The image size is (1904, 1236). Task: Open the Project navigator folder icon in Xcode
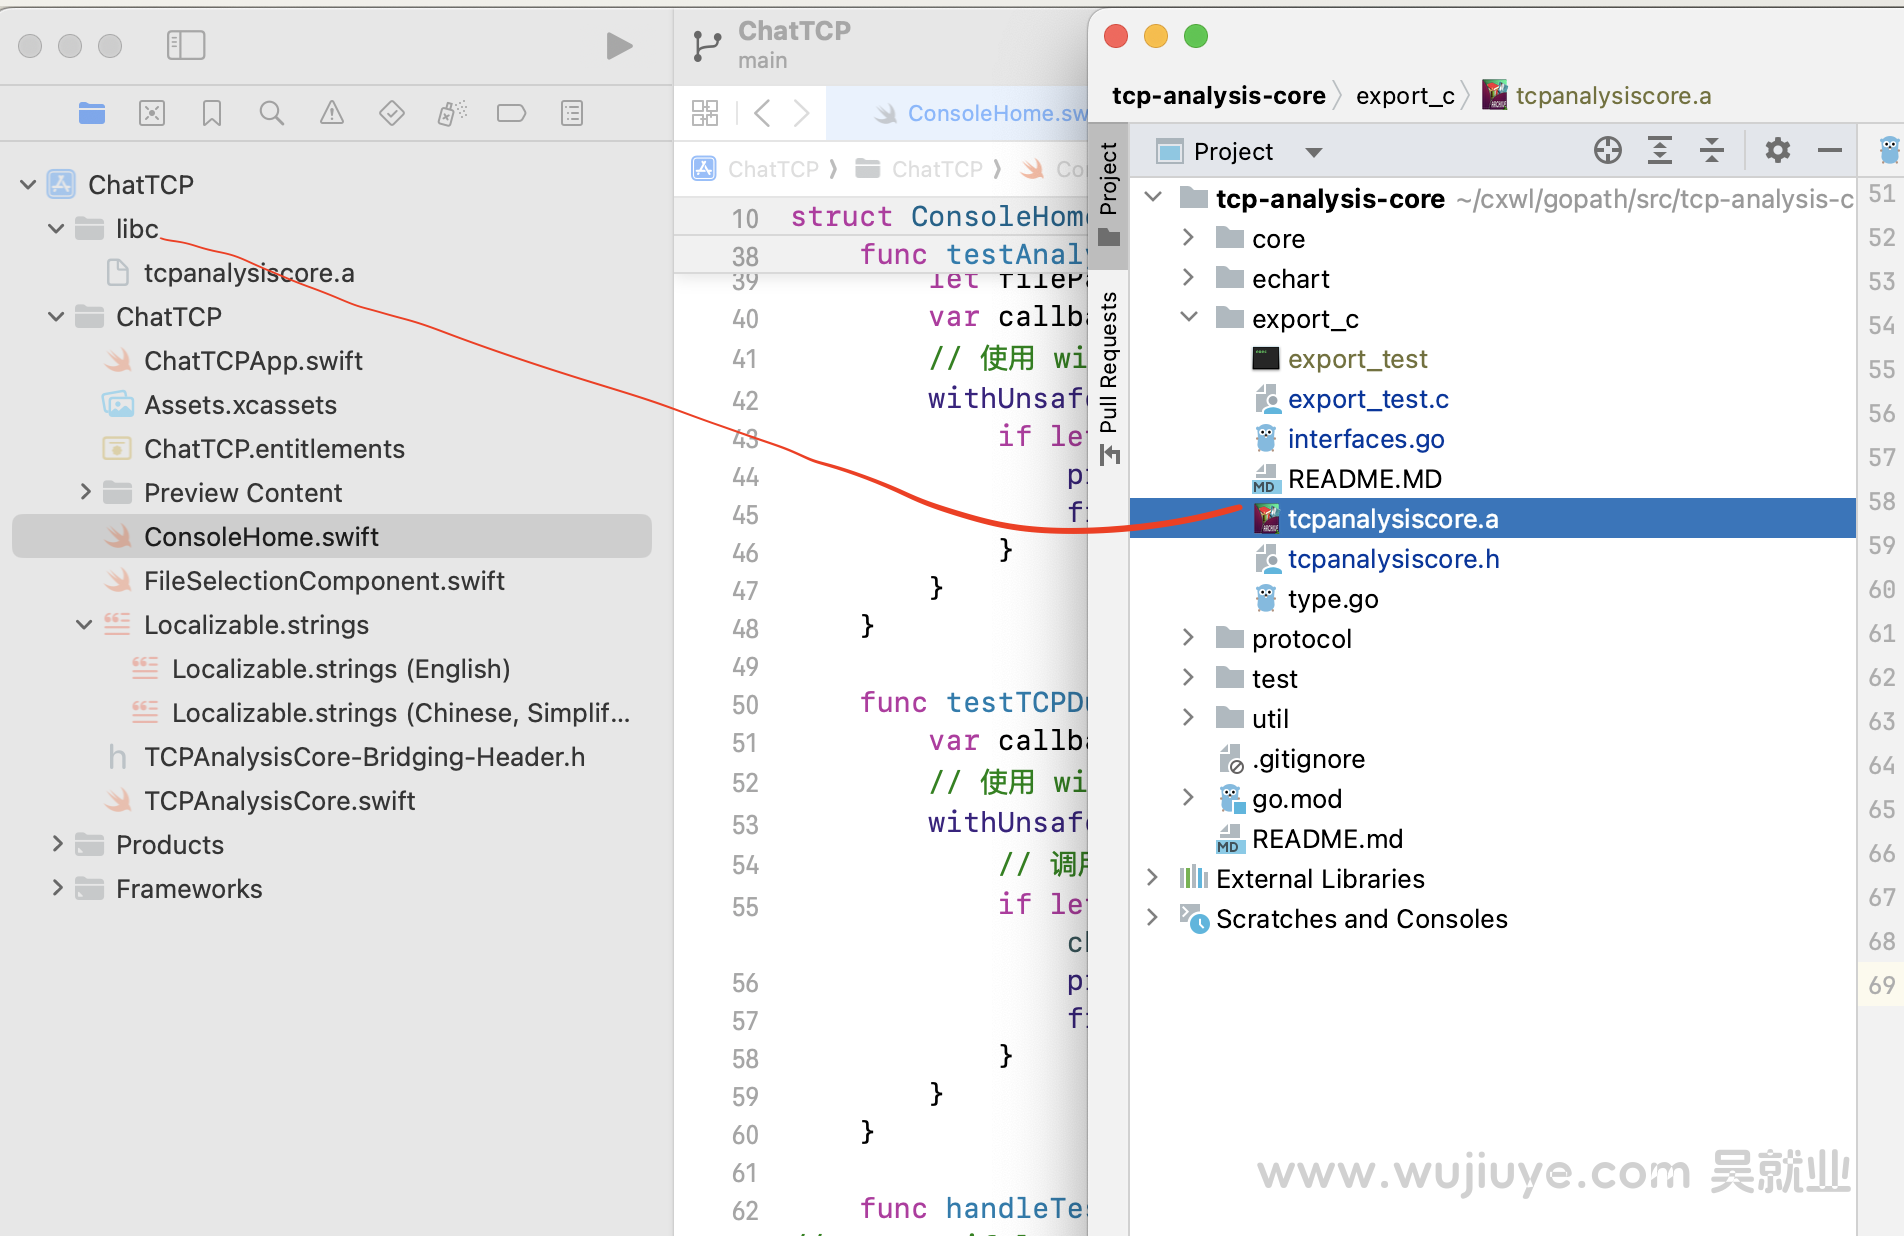pos(92,113)
